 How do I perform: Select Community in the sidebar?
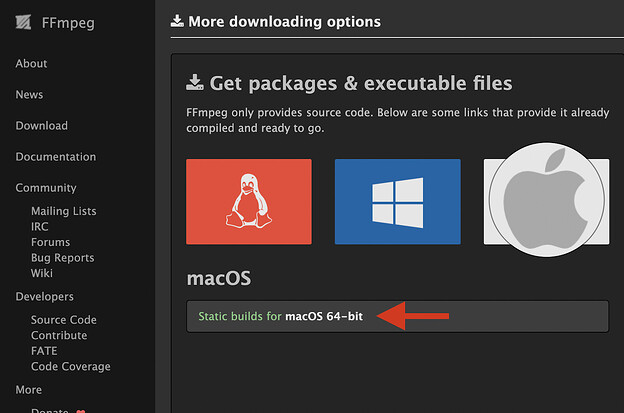click(x=46, y=188)
